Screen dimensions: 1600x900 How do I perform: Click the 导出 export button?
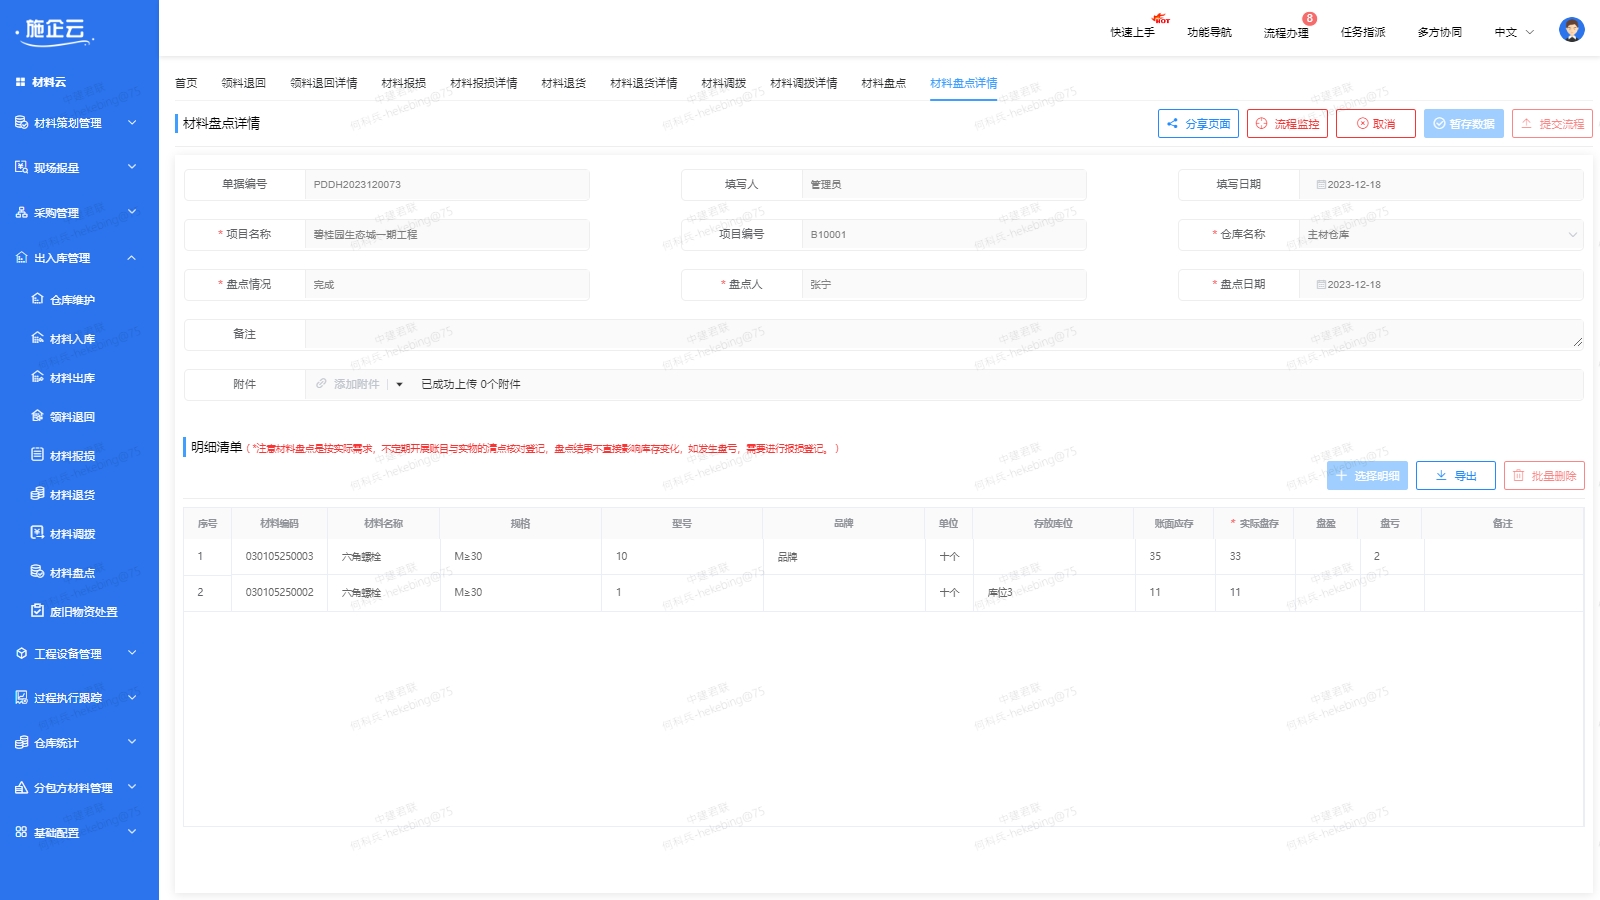[1455, 476]
